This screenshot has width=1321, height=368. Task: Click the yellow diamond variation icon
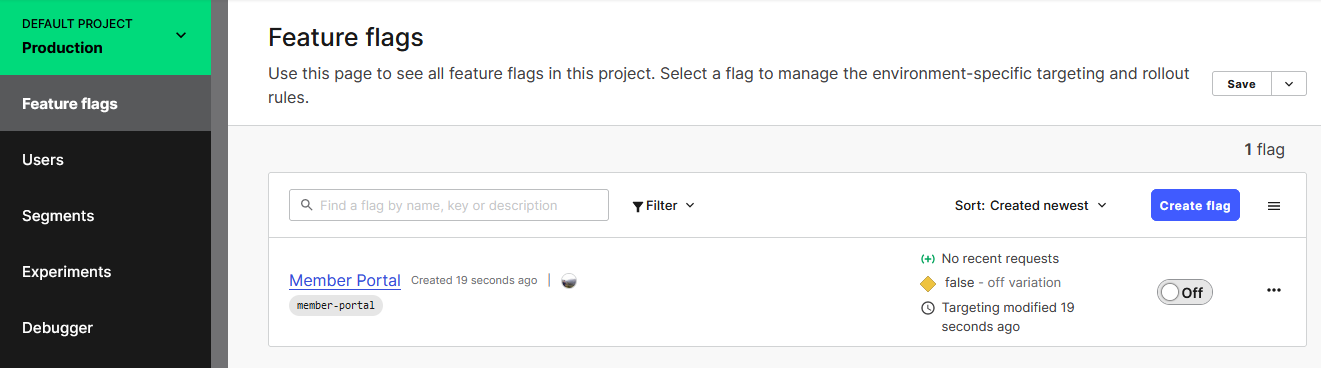pyautogui.click(x=928, y=283)
